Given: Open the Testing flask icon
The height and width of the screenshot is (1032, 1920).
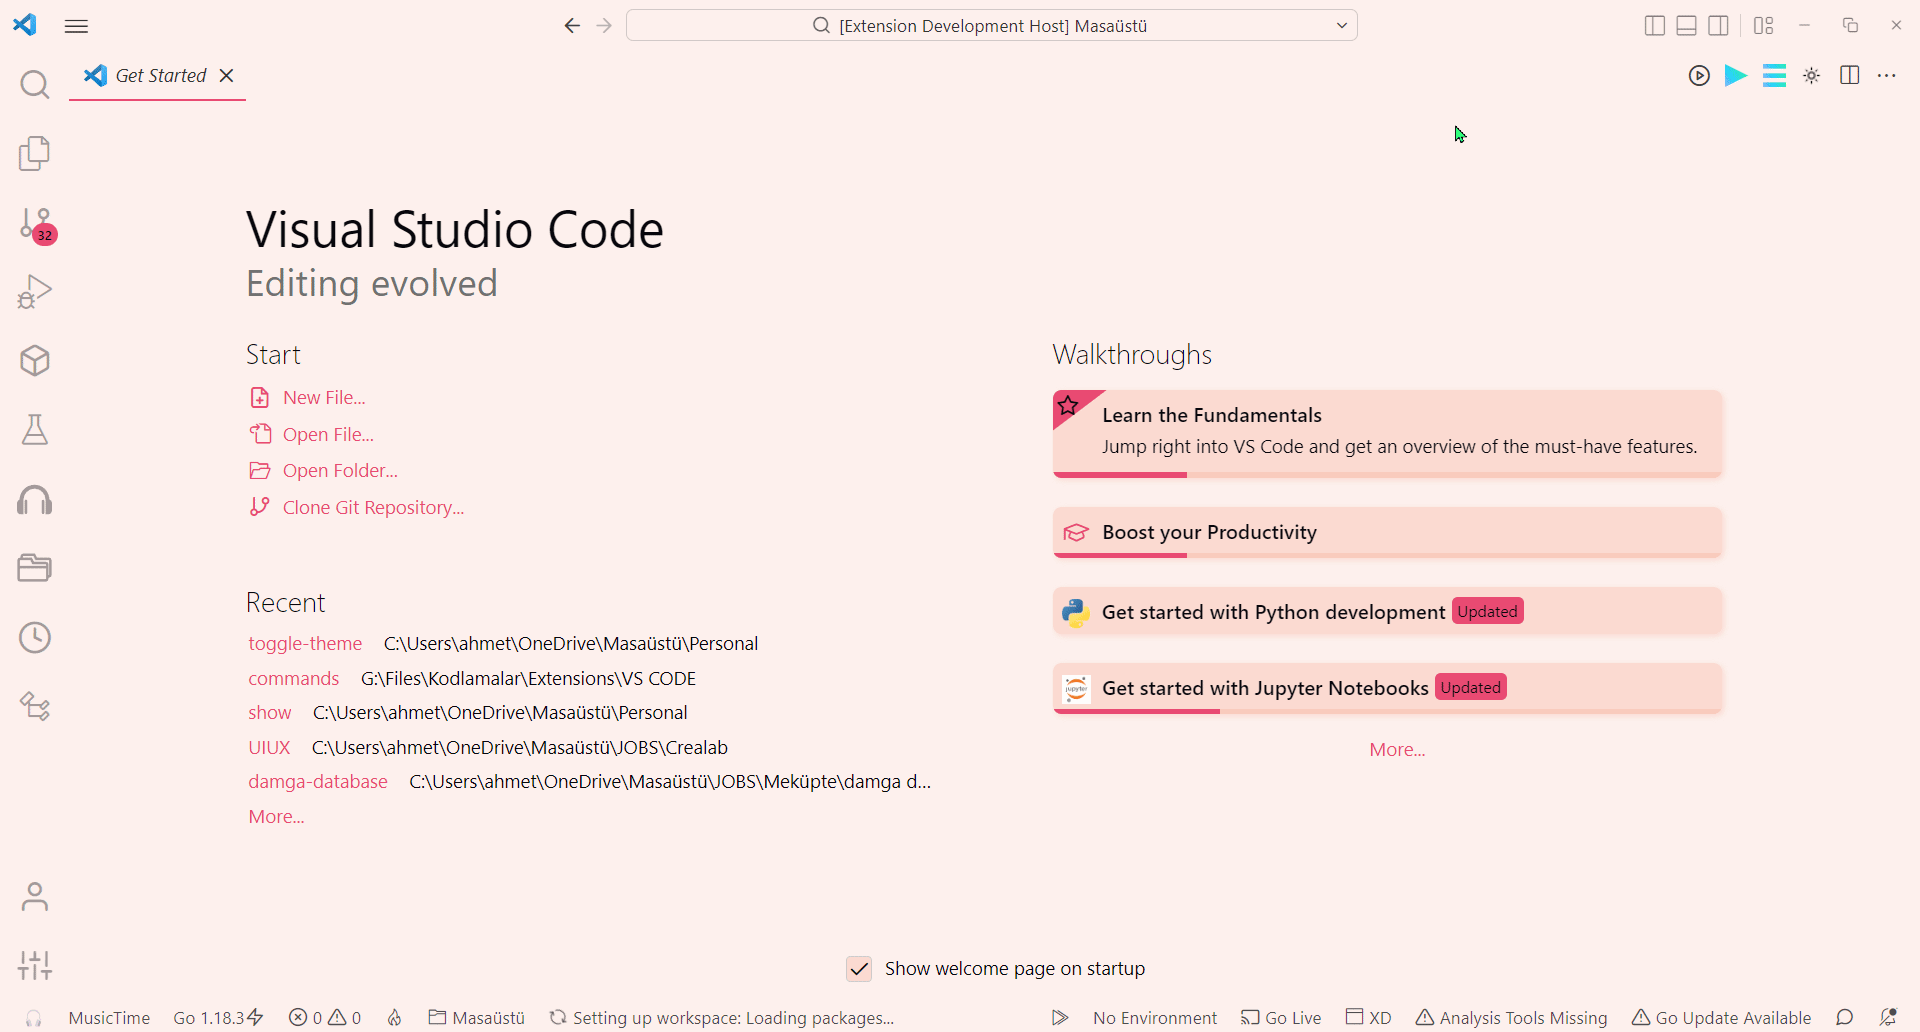Looking at the screenshot, I should (35, 430).
